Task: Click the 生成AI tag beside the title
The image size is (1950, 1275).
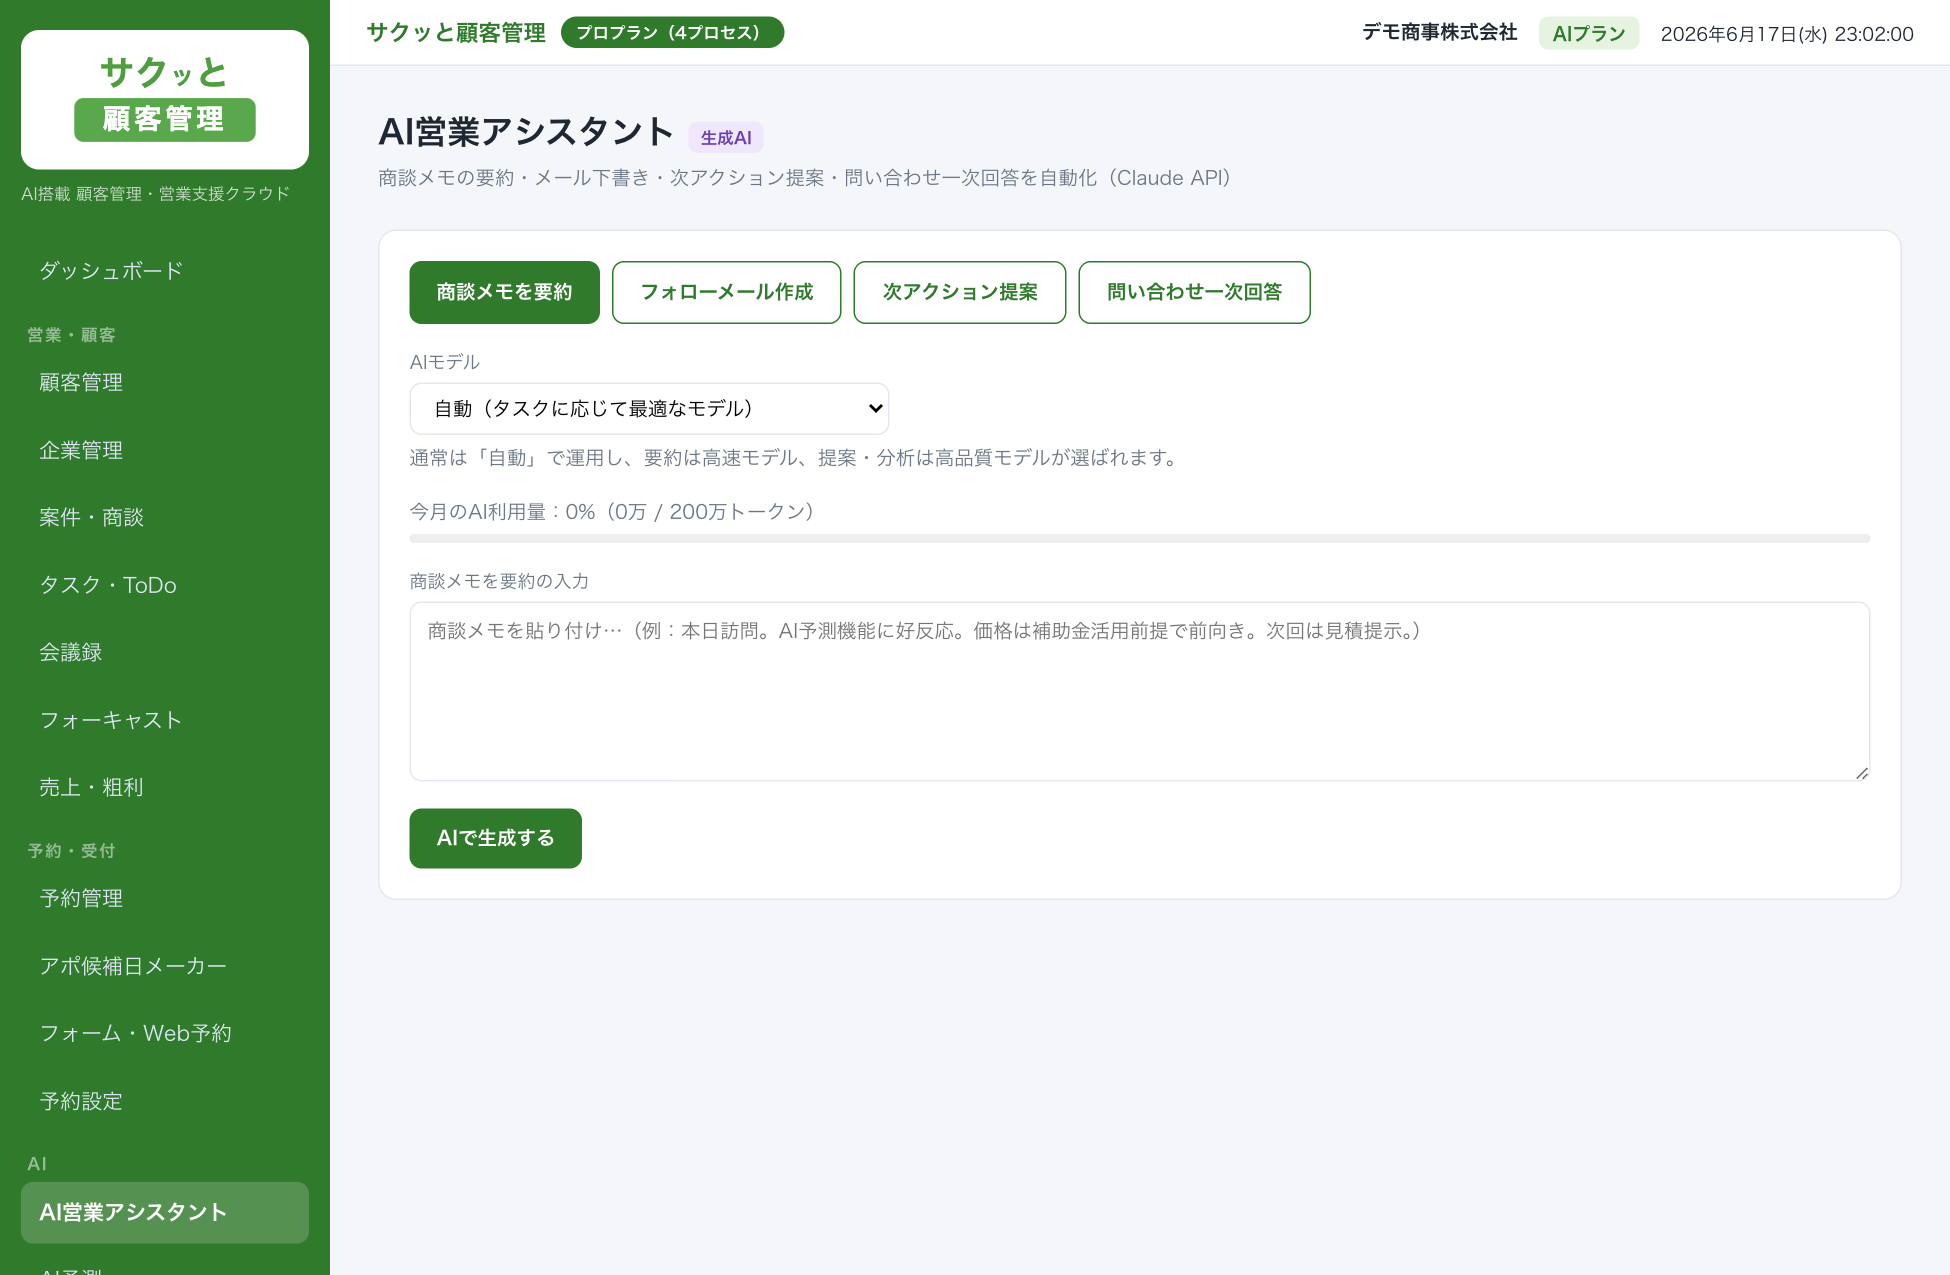Action: pyautogui.click(x=726, y=138)
